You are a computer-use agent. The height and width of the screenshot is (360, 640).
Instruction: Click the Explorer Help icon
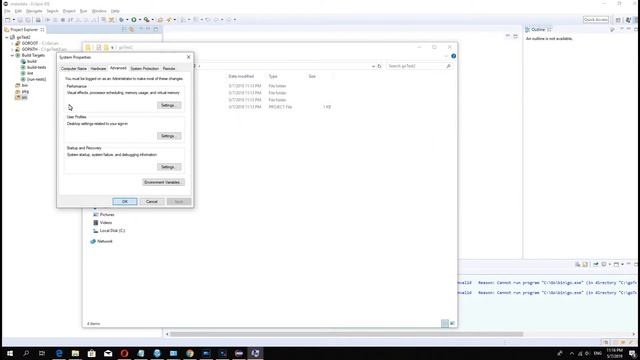coord(453,56)
